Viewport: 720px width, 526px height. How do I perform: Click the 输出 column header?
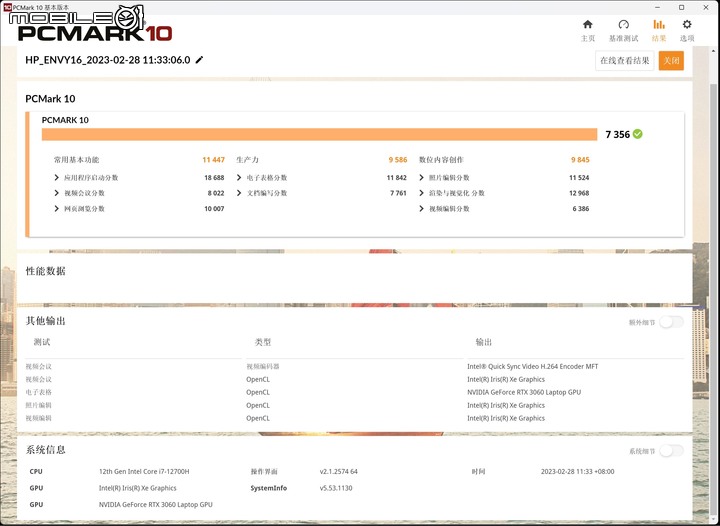pyautogui.click(x=484, y=342)
